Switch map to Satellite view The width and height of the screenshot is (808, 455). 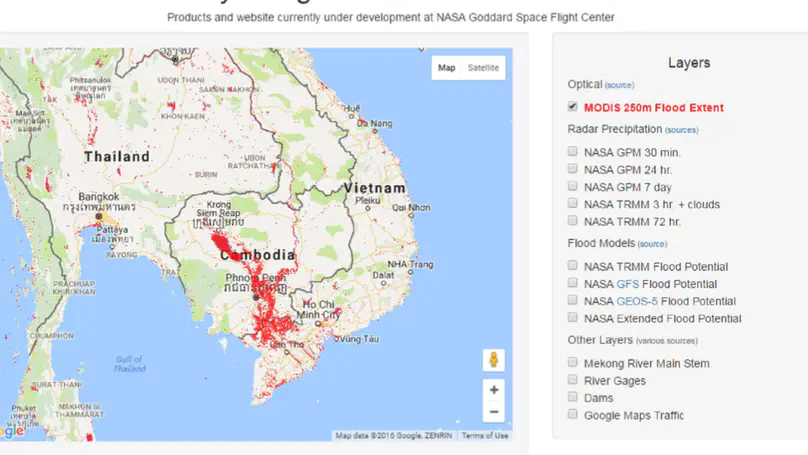[x=483, y=68]
